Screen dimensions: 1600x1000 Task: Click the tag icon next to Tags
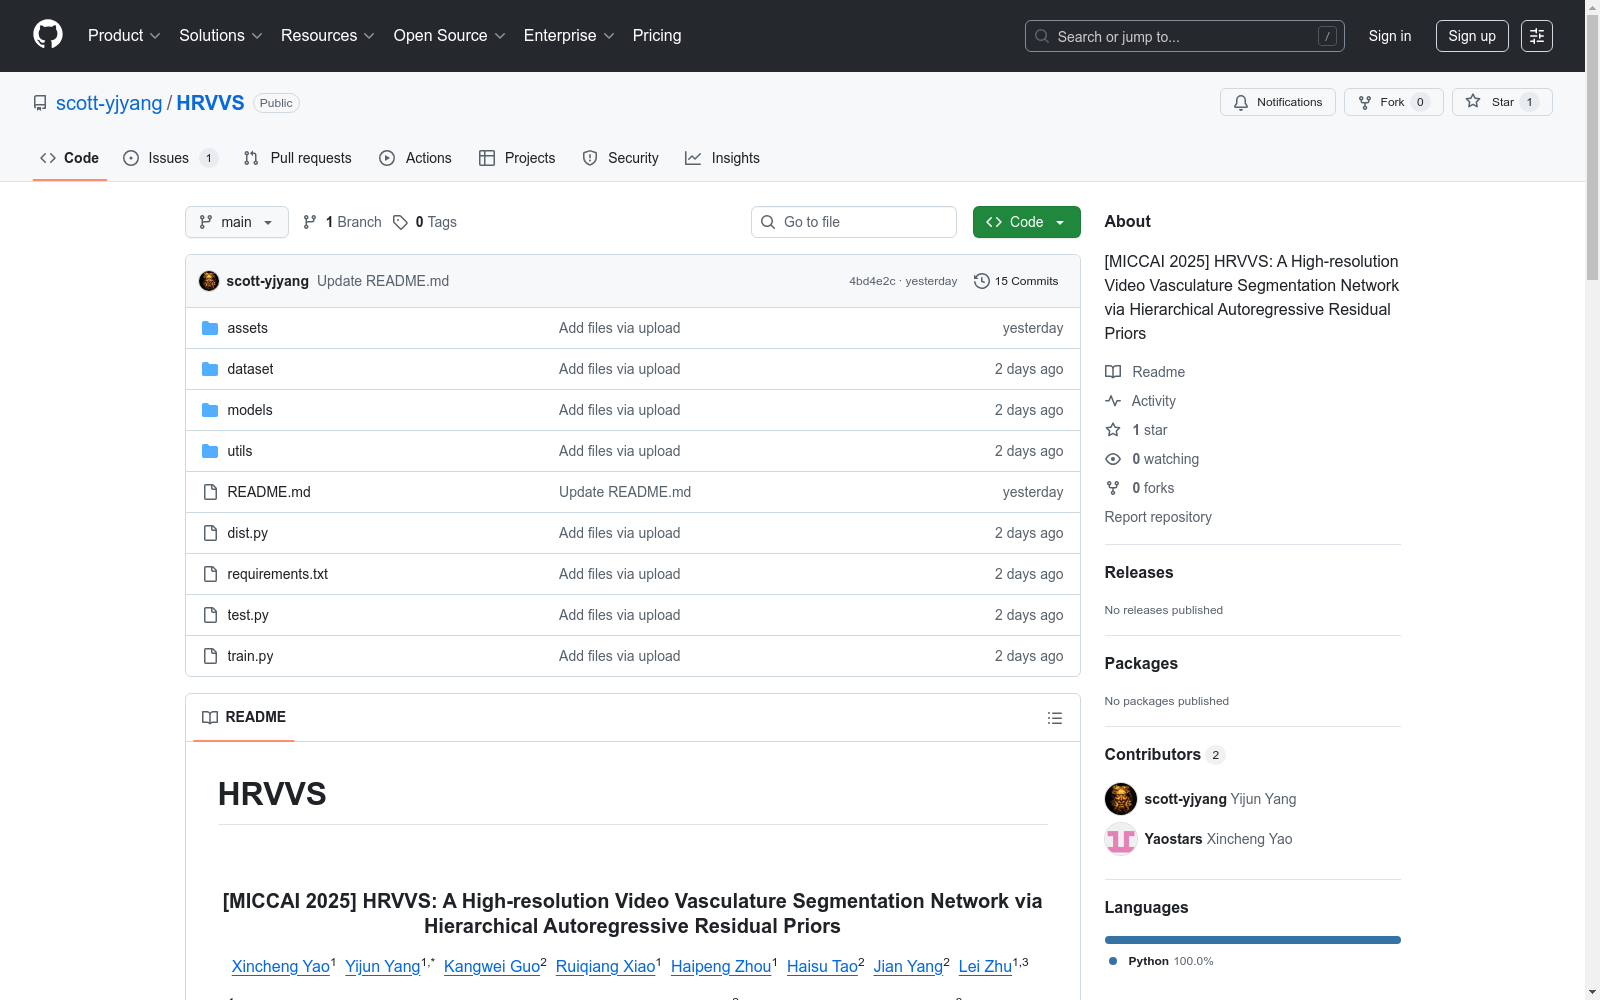pyautogui.click(x=400, y=222)
